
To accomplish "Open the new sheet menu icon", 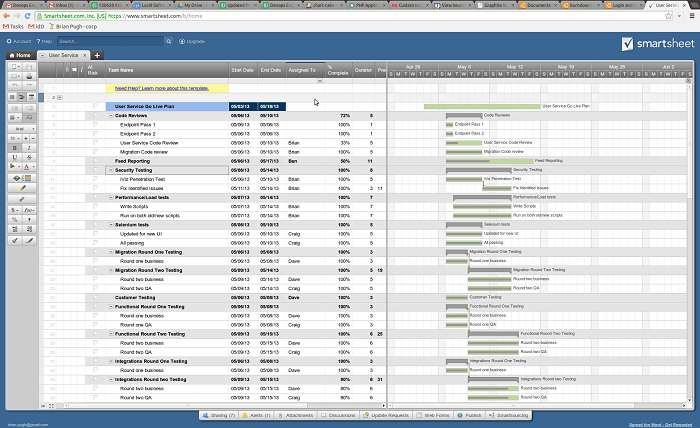I will click(x=16, y=66).
